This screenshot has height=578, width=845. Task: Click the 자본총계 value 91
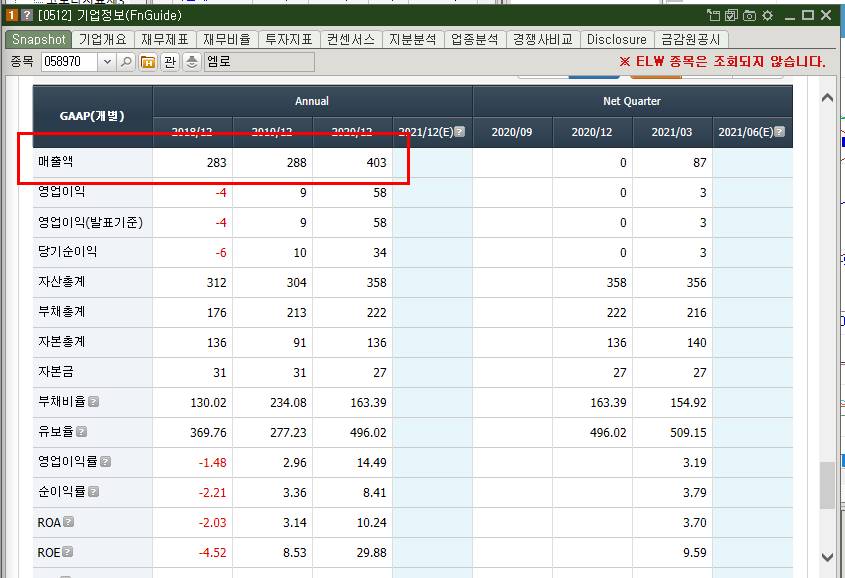click(300, 343)
